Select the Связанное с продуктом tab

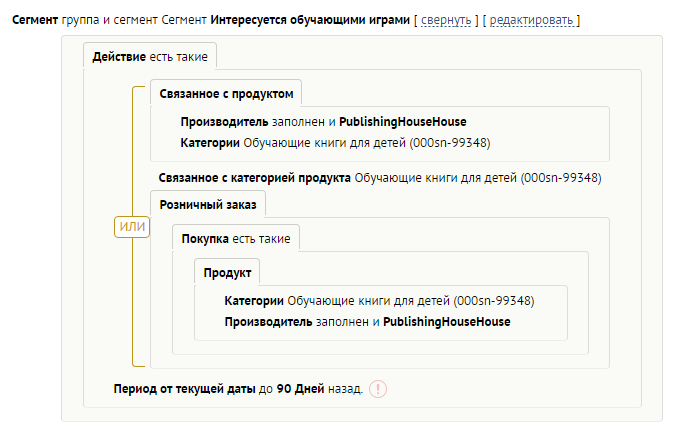pos(226,93)
